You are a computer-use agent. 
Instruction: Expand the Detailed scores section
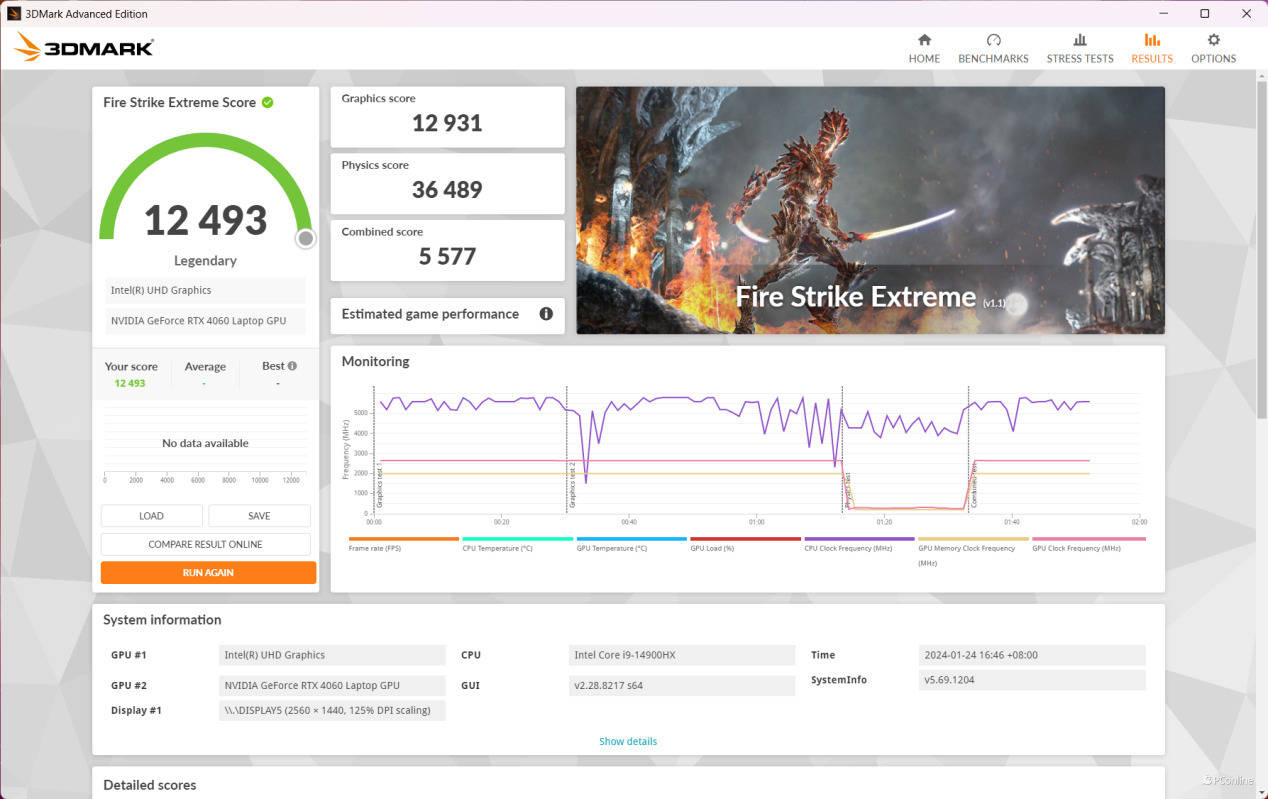[150, 785]
